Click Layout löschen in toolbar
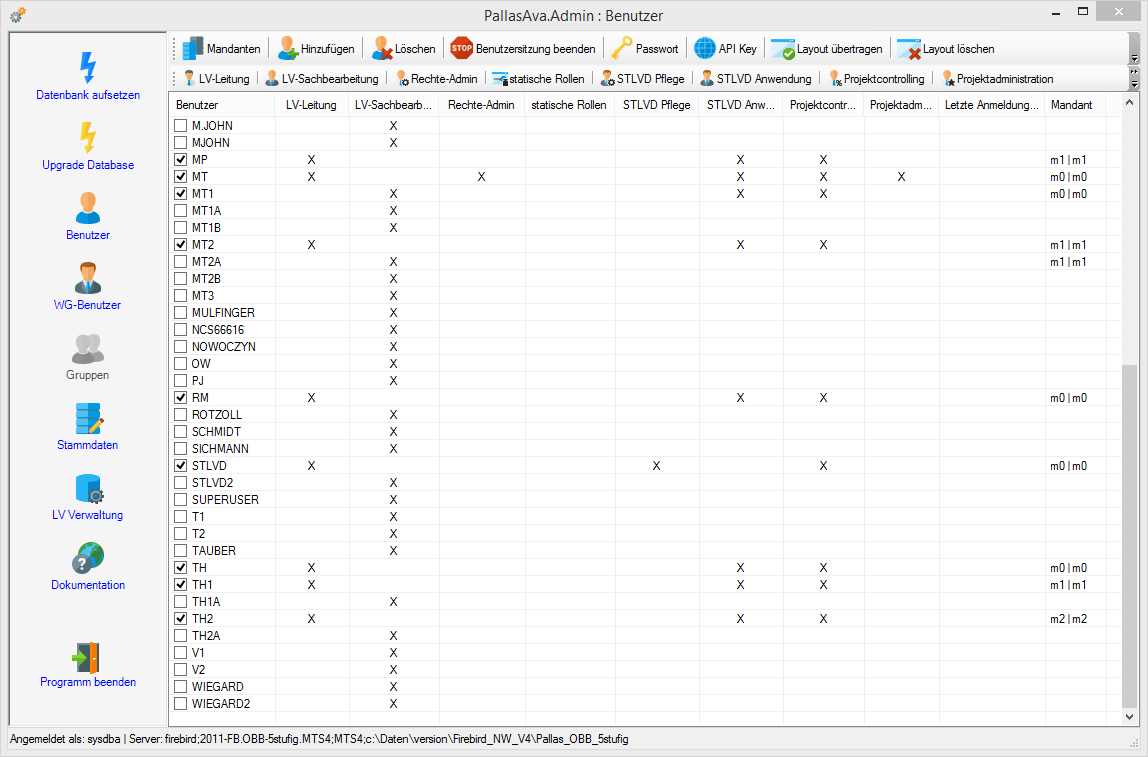1148x757 pixels. point(946,49)
